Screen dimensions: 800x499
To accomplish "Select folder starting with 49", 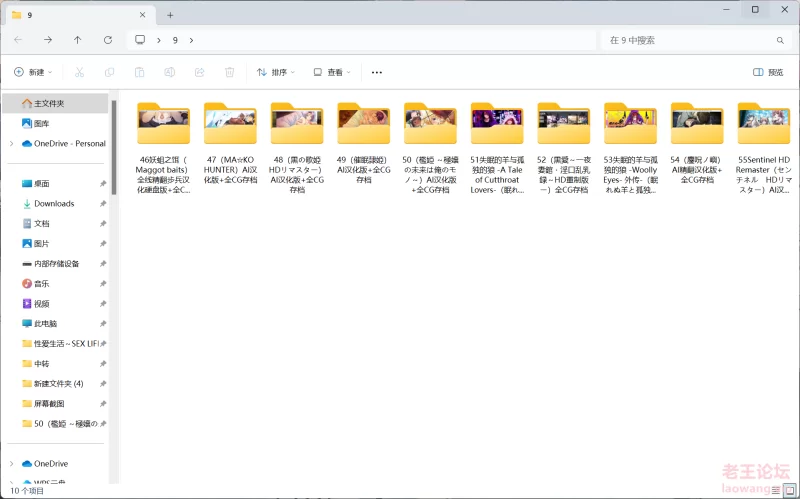I will pos(364,144).
